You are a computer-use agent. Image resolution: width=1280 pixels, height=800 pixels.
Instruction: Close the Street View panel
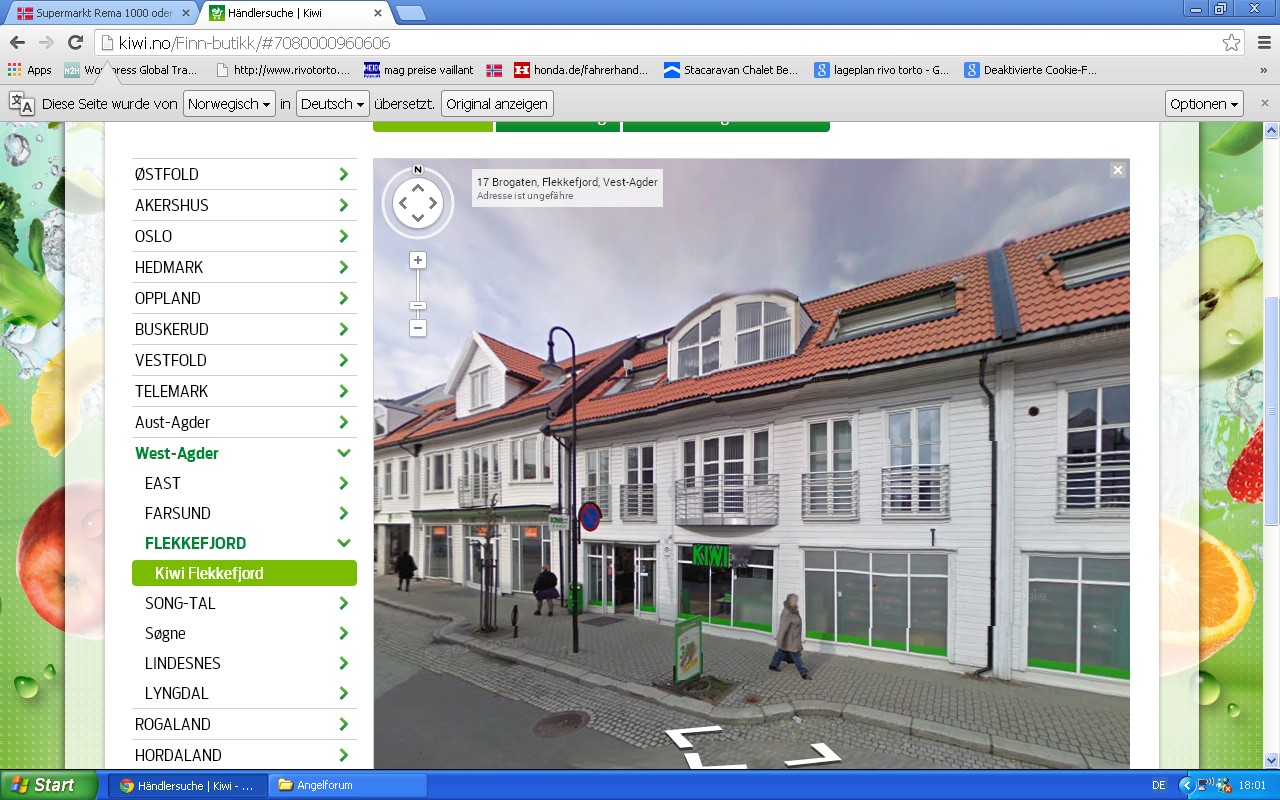[1118, 170]
